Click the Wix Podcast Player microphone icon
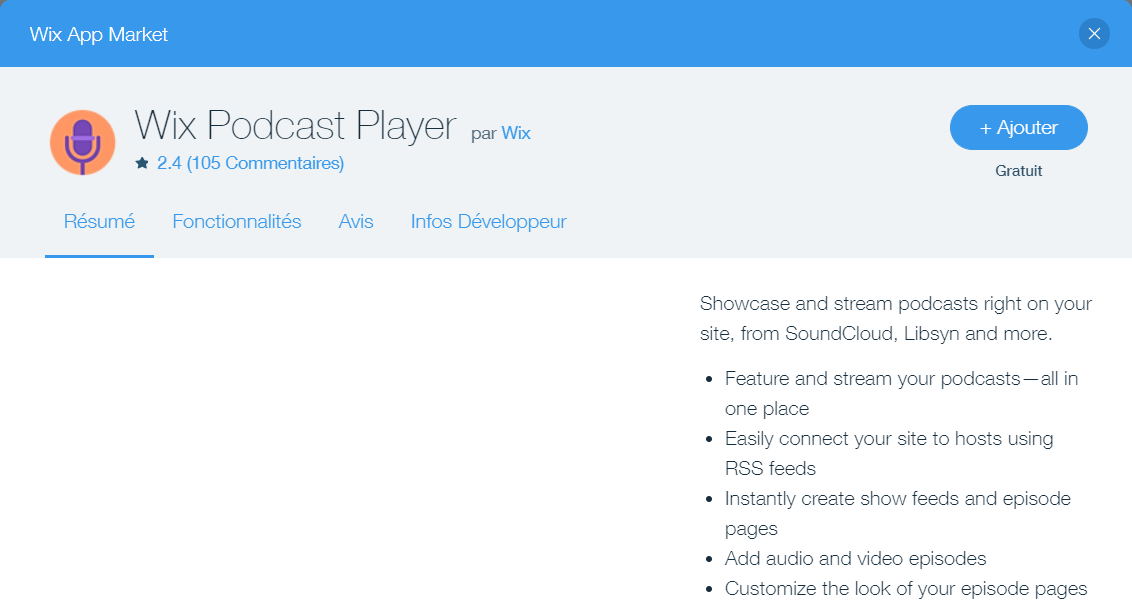Screen dimensions: 1132x603 [82, 142]
